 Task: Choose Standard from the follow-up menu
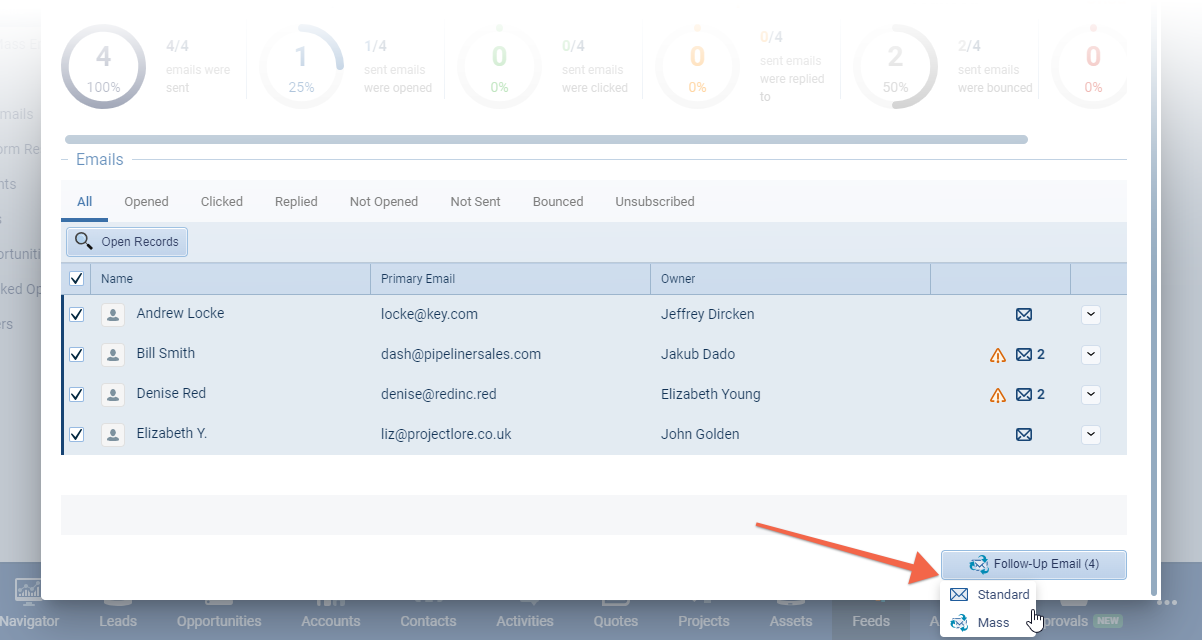pos(990,595)
